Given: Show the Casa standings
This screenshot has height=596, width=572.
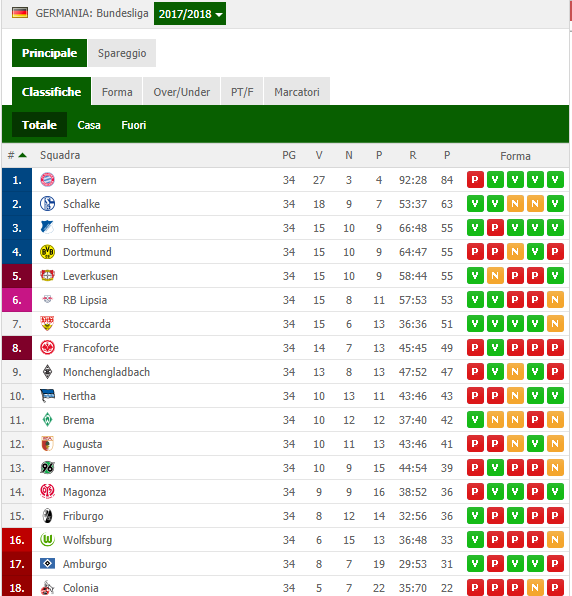Looking at the screenshot, I should coord(89,125).
